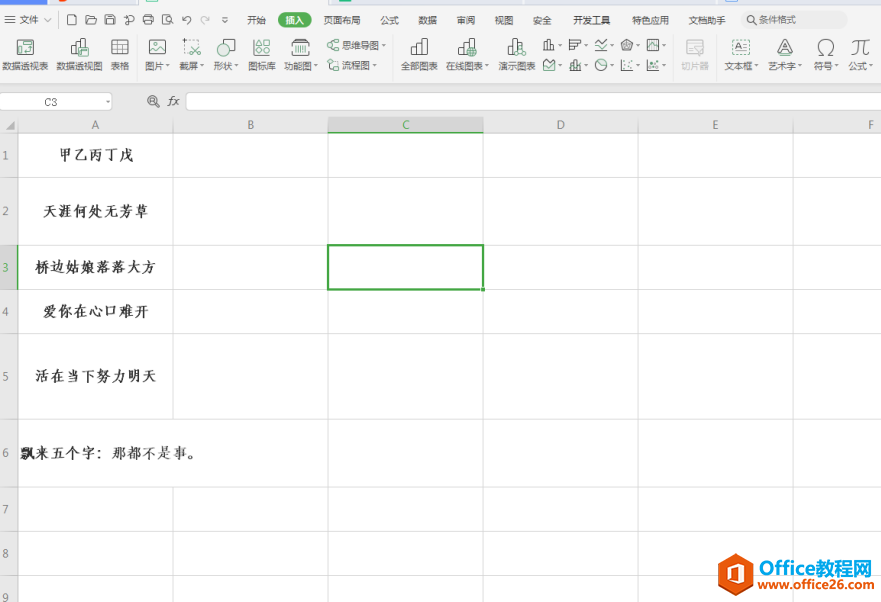The width and height of the screenshot is (881, 602).
Task: Click the formula bar input field
Action: [x=533, y=101]
